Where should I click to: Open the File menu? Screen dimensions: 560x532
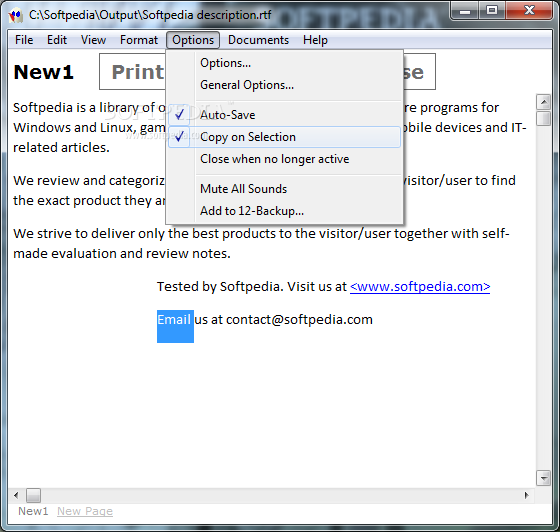click(24, 40)
